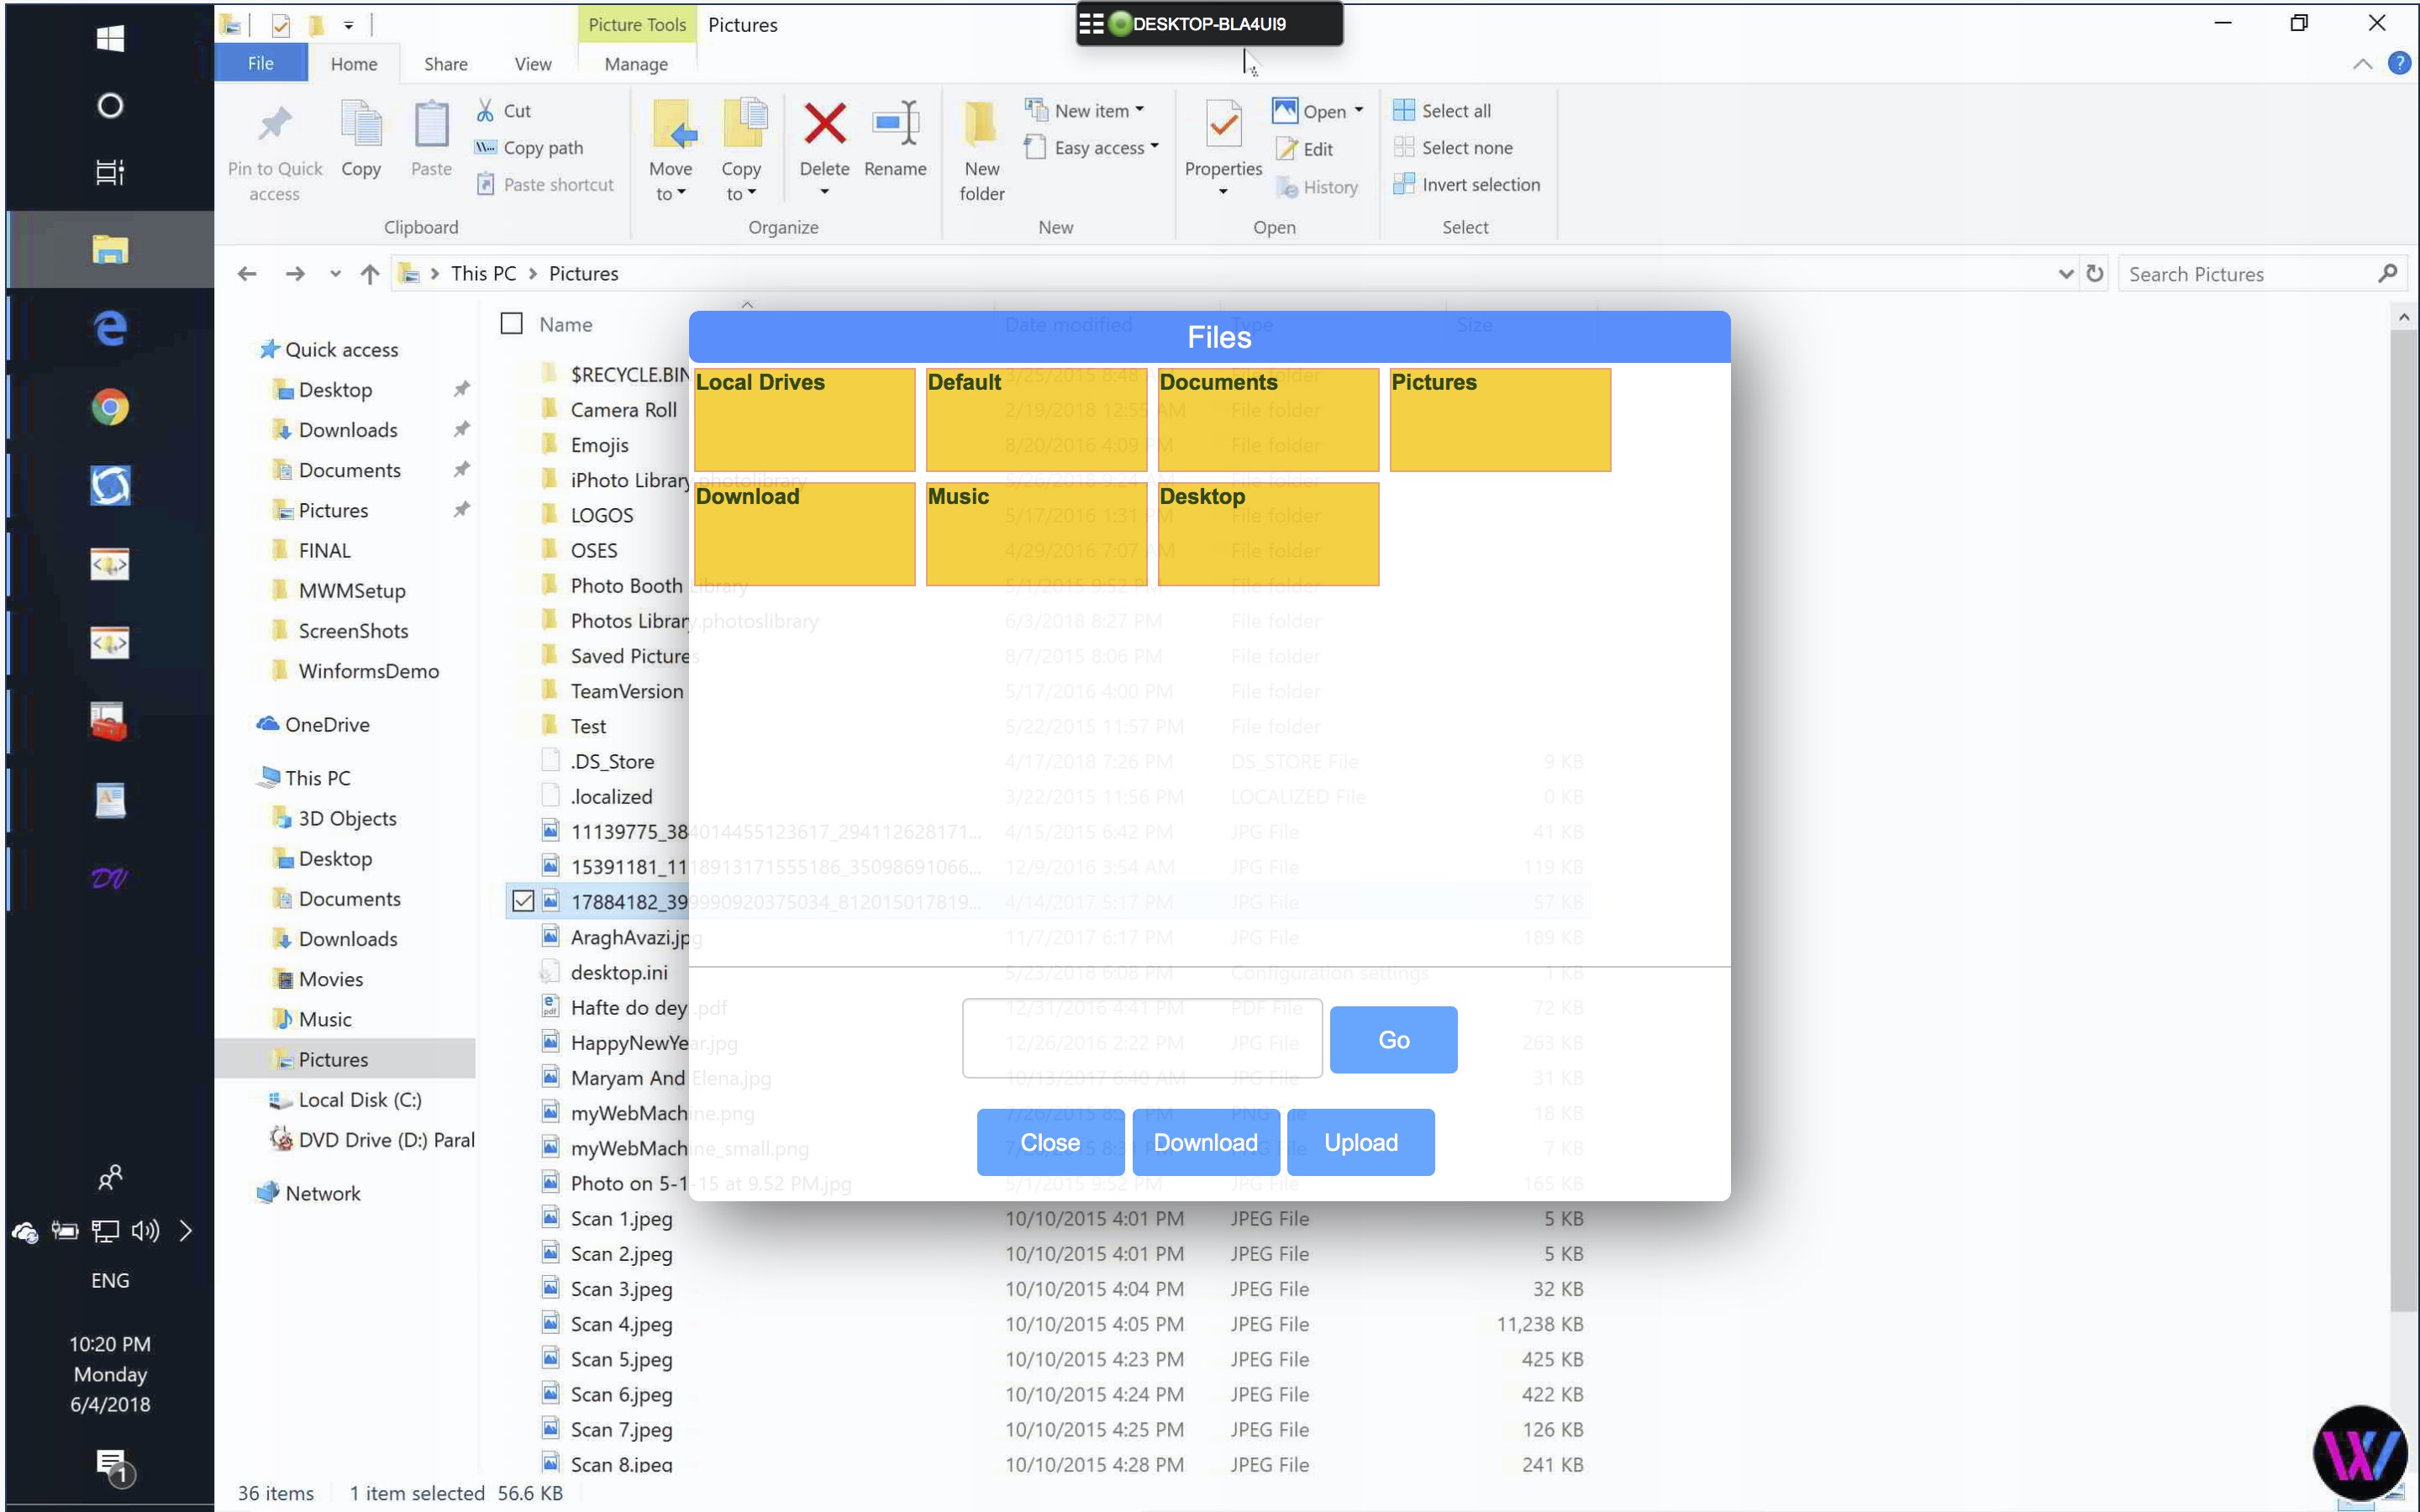Screen dimensions: 2420x1512
Task: Select the Camera Roll folder
Action: [x=623, y=409]
